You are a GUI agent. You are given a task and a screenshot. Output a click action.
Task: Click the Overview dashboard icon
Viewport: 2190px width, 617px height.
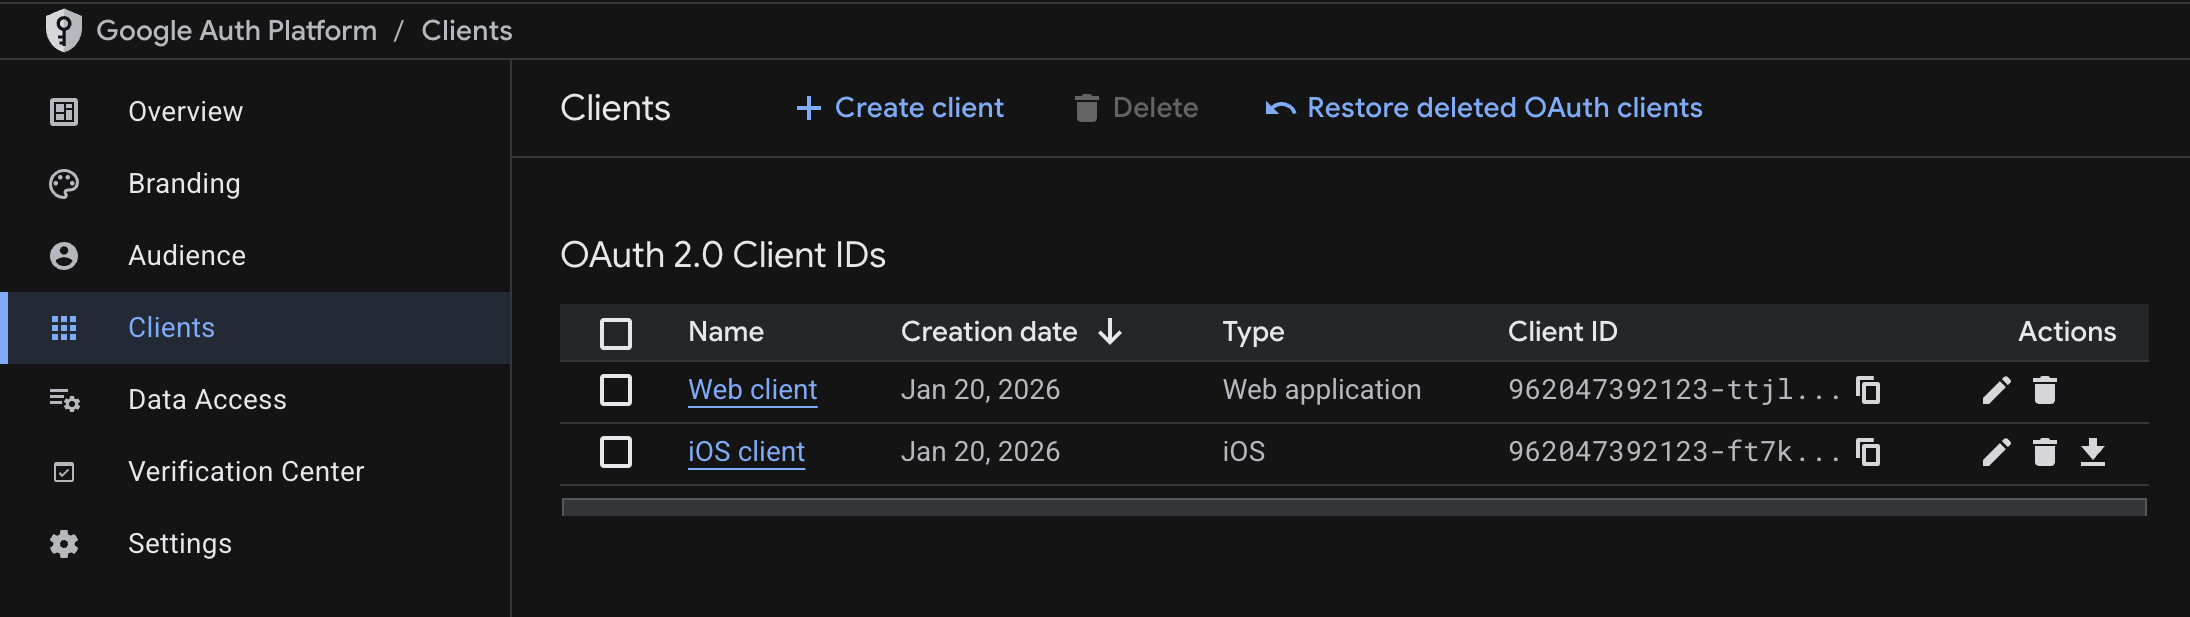[64, 112]
